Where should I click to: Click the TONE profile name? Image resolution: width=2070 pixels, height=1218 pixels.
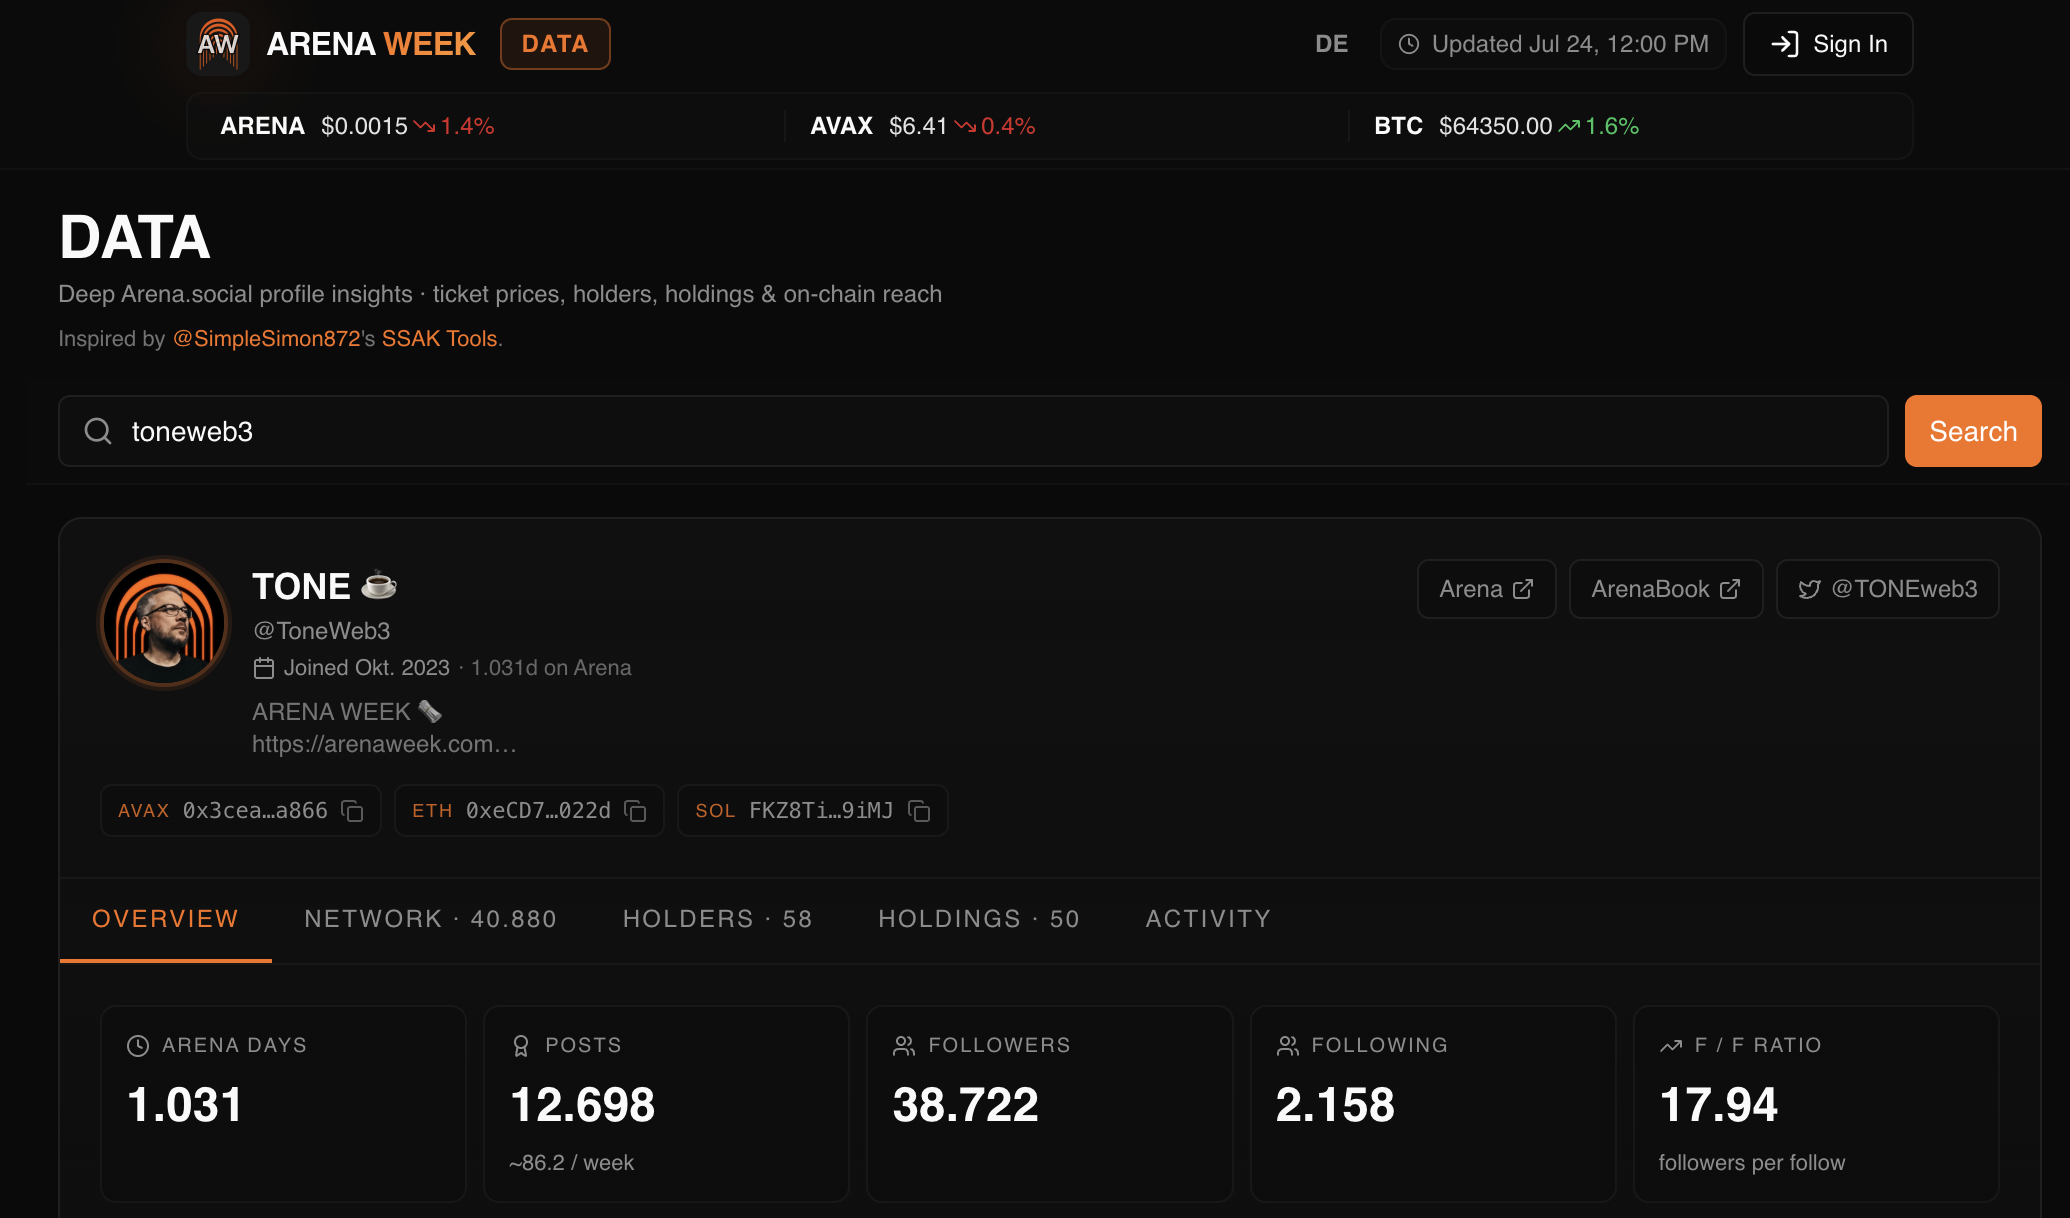301,587
